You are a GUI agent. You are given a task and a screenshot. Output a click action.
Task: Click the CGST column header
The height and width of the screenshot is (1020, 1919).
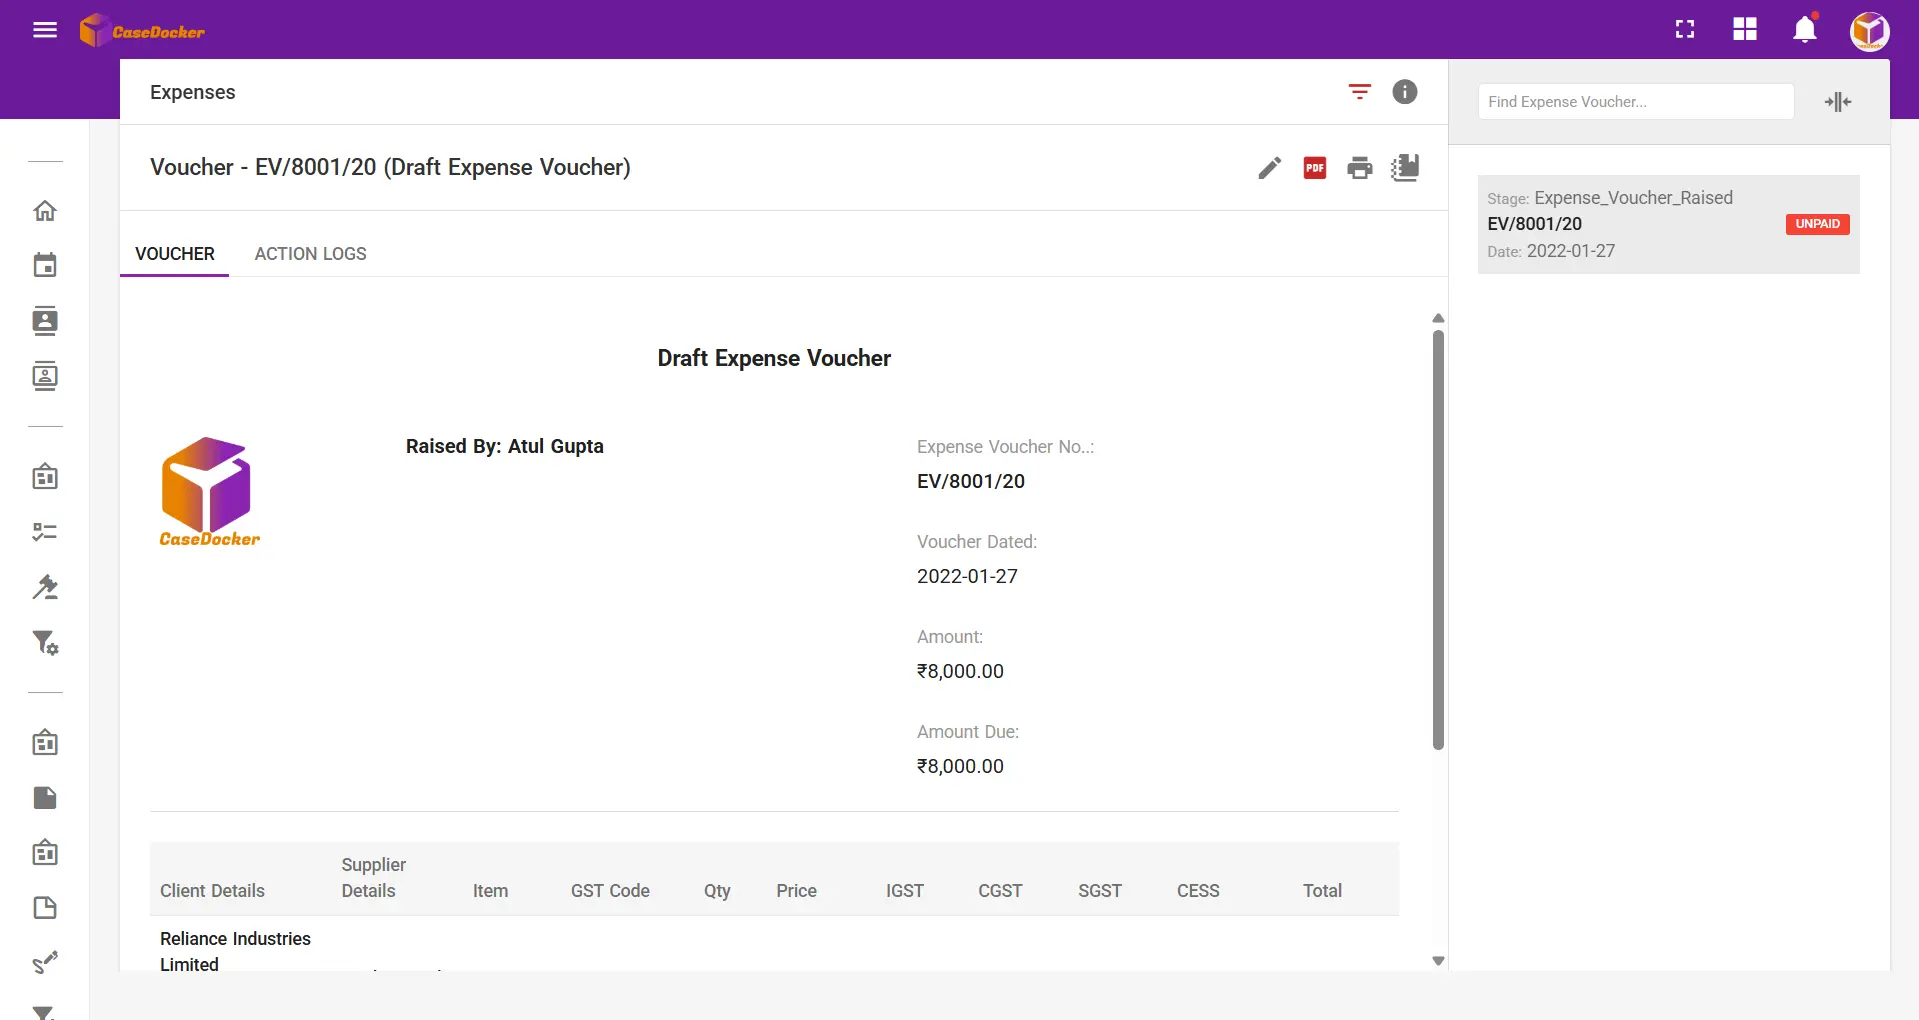point(1000,891)
